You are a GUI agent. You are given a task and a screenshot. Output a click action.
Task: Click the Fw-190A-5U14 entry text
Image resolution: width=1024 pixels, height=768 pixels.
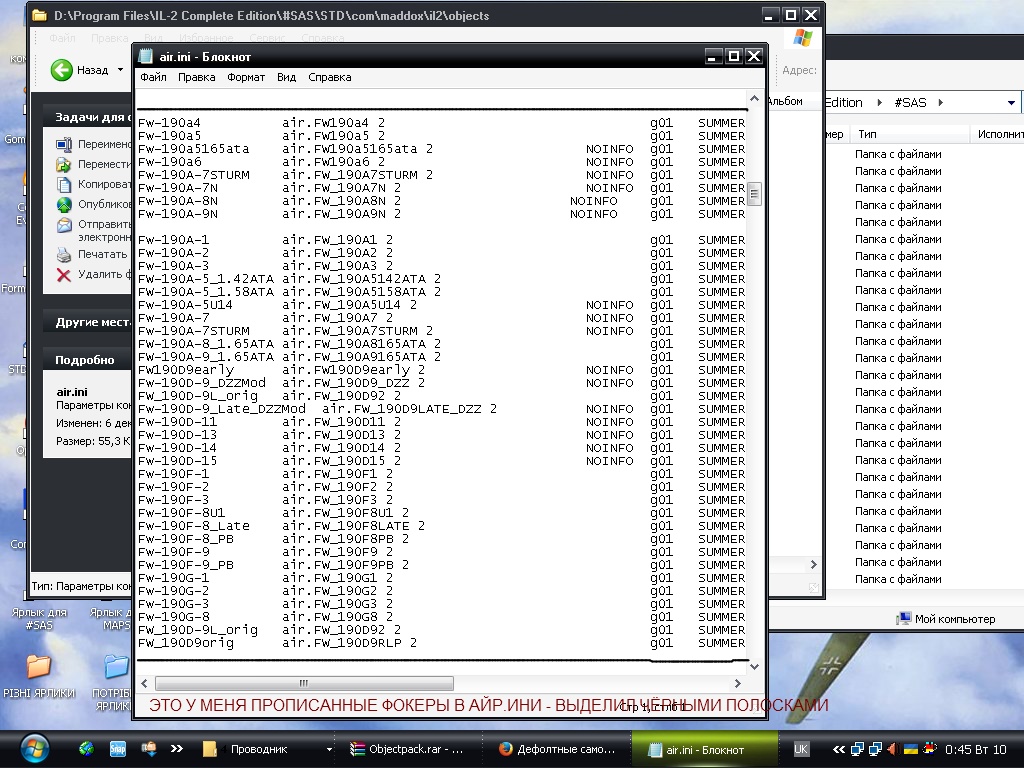pyautogui.click(x=185, y=305)
